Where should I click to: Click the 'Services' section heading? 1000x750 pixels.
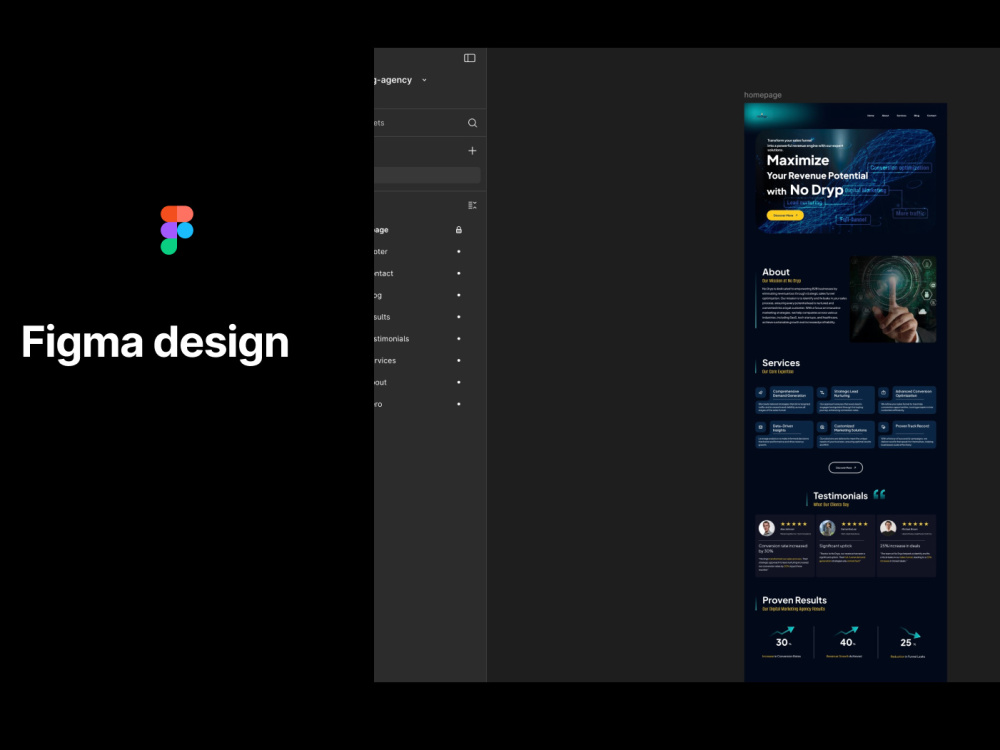click(x=781, y=363)
